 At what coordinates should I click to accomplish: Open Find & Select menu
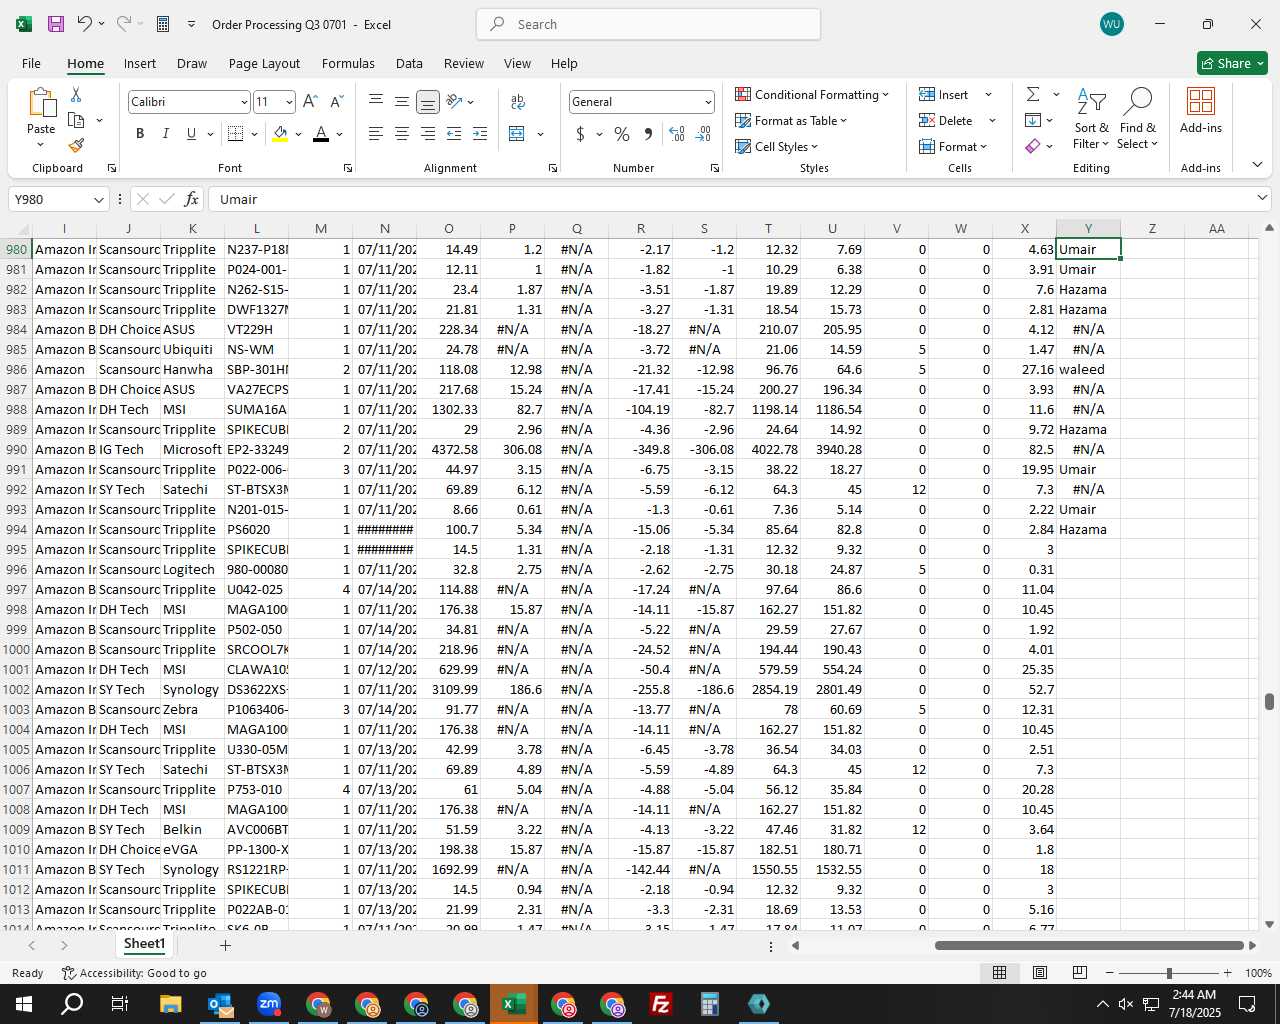pyautogui.click(x=1138, y=120)
